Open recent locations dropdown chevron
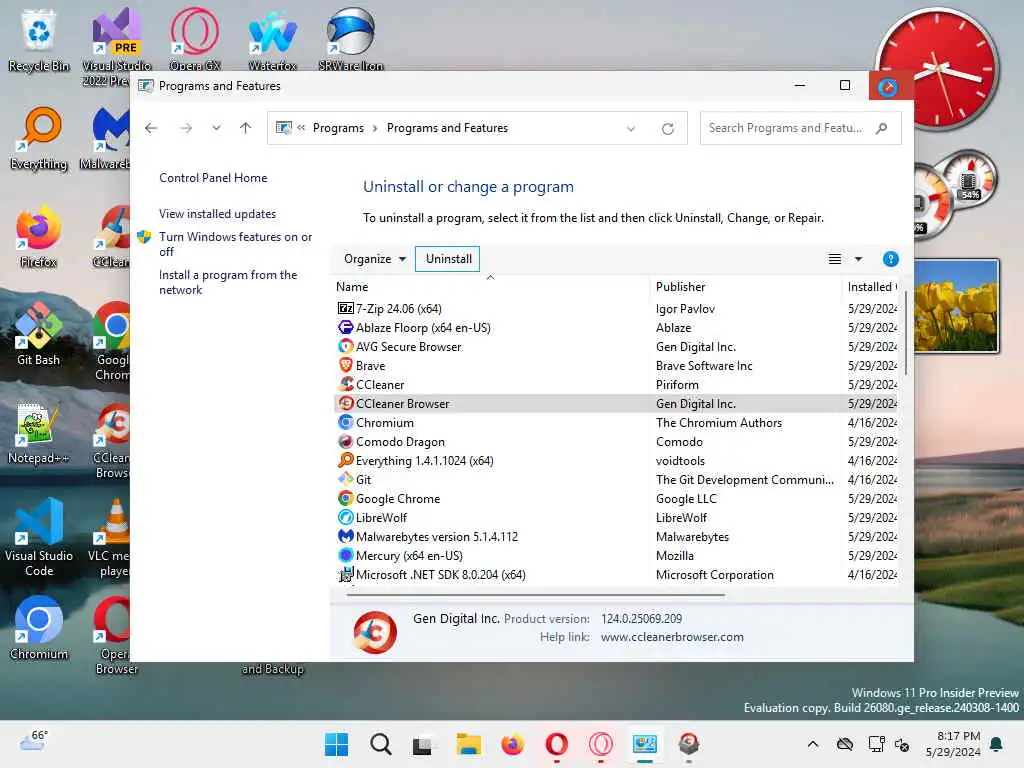1024x768 pixels. coord(216,128)
